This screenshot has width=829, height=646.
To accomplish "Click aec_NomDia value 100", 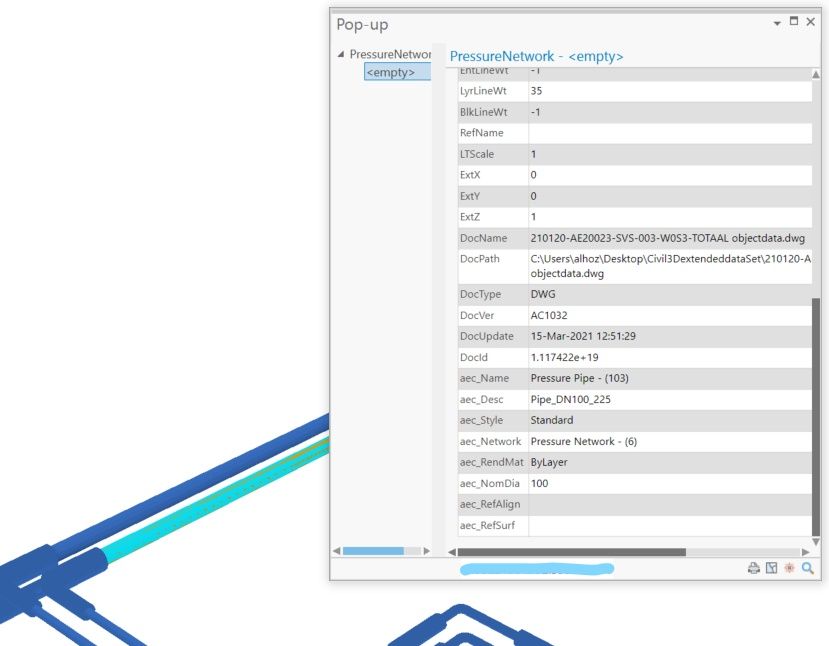I will (x=539, y=483).
